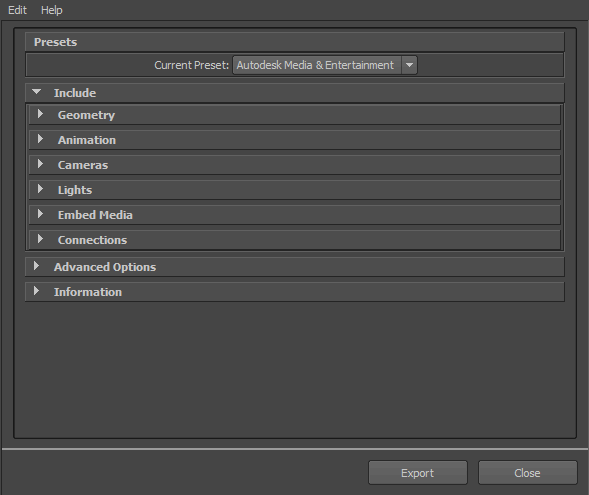Click the Close button
This screenshot has height=495, width=589.
click(x=527, y=473)
